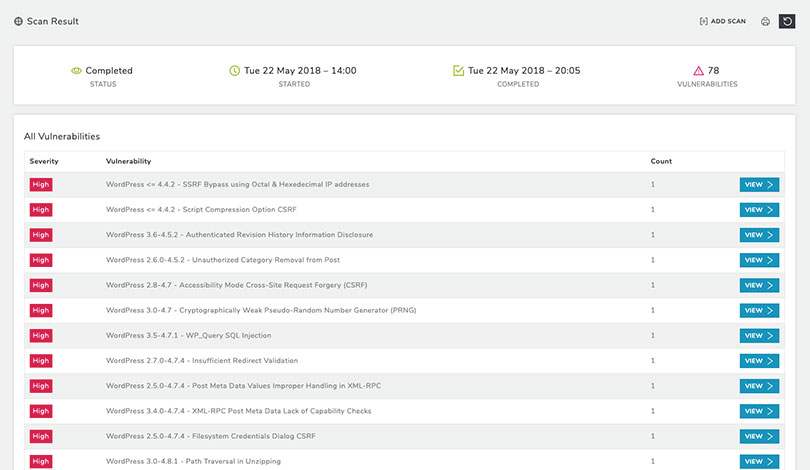View Script Compression Option CSRF details
This screenshot has width=810, height=470.
pyautogui.click(x=759, y=210)
